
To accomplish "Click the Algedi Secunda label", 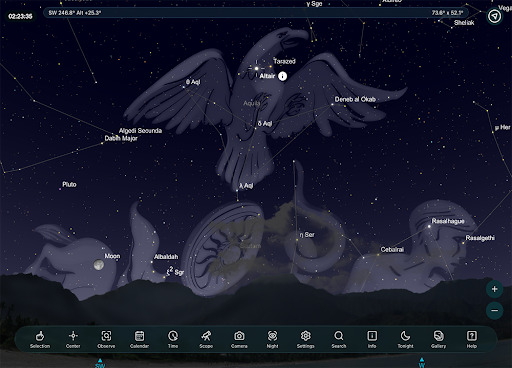I will point(140,131).
